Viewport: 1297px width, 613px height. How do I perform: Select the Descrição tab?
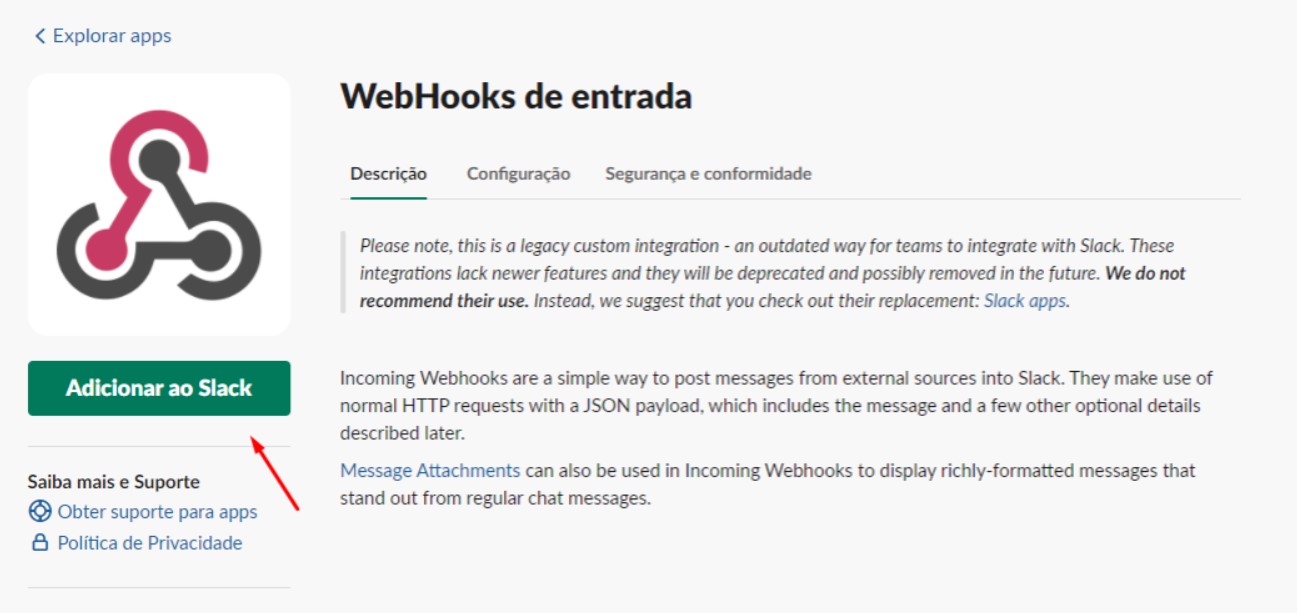388,174
